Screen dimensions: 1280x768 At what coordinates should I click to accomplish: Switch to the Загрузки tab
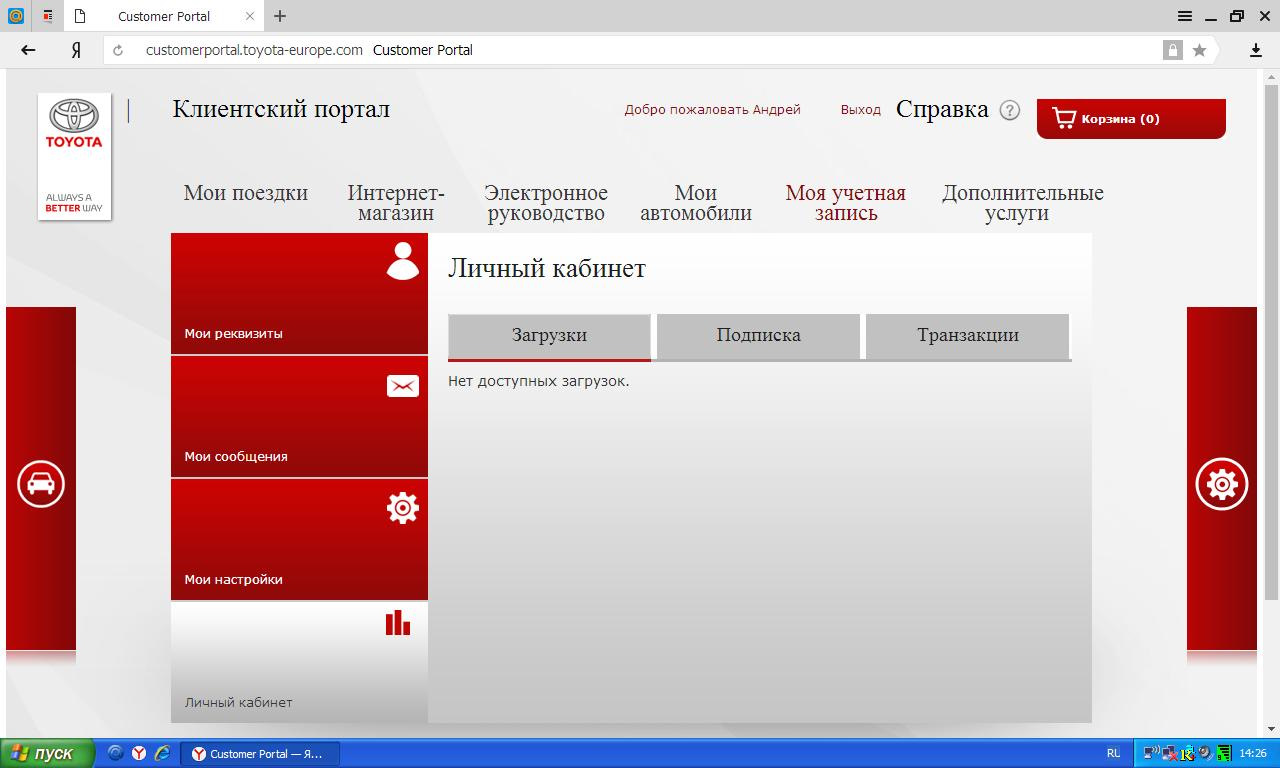[549, 336]
